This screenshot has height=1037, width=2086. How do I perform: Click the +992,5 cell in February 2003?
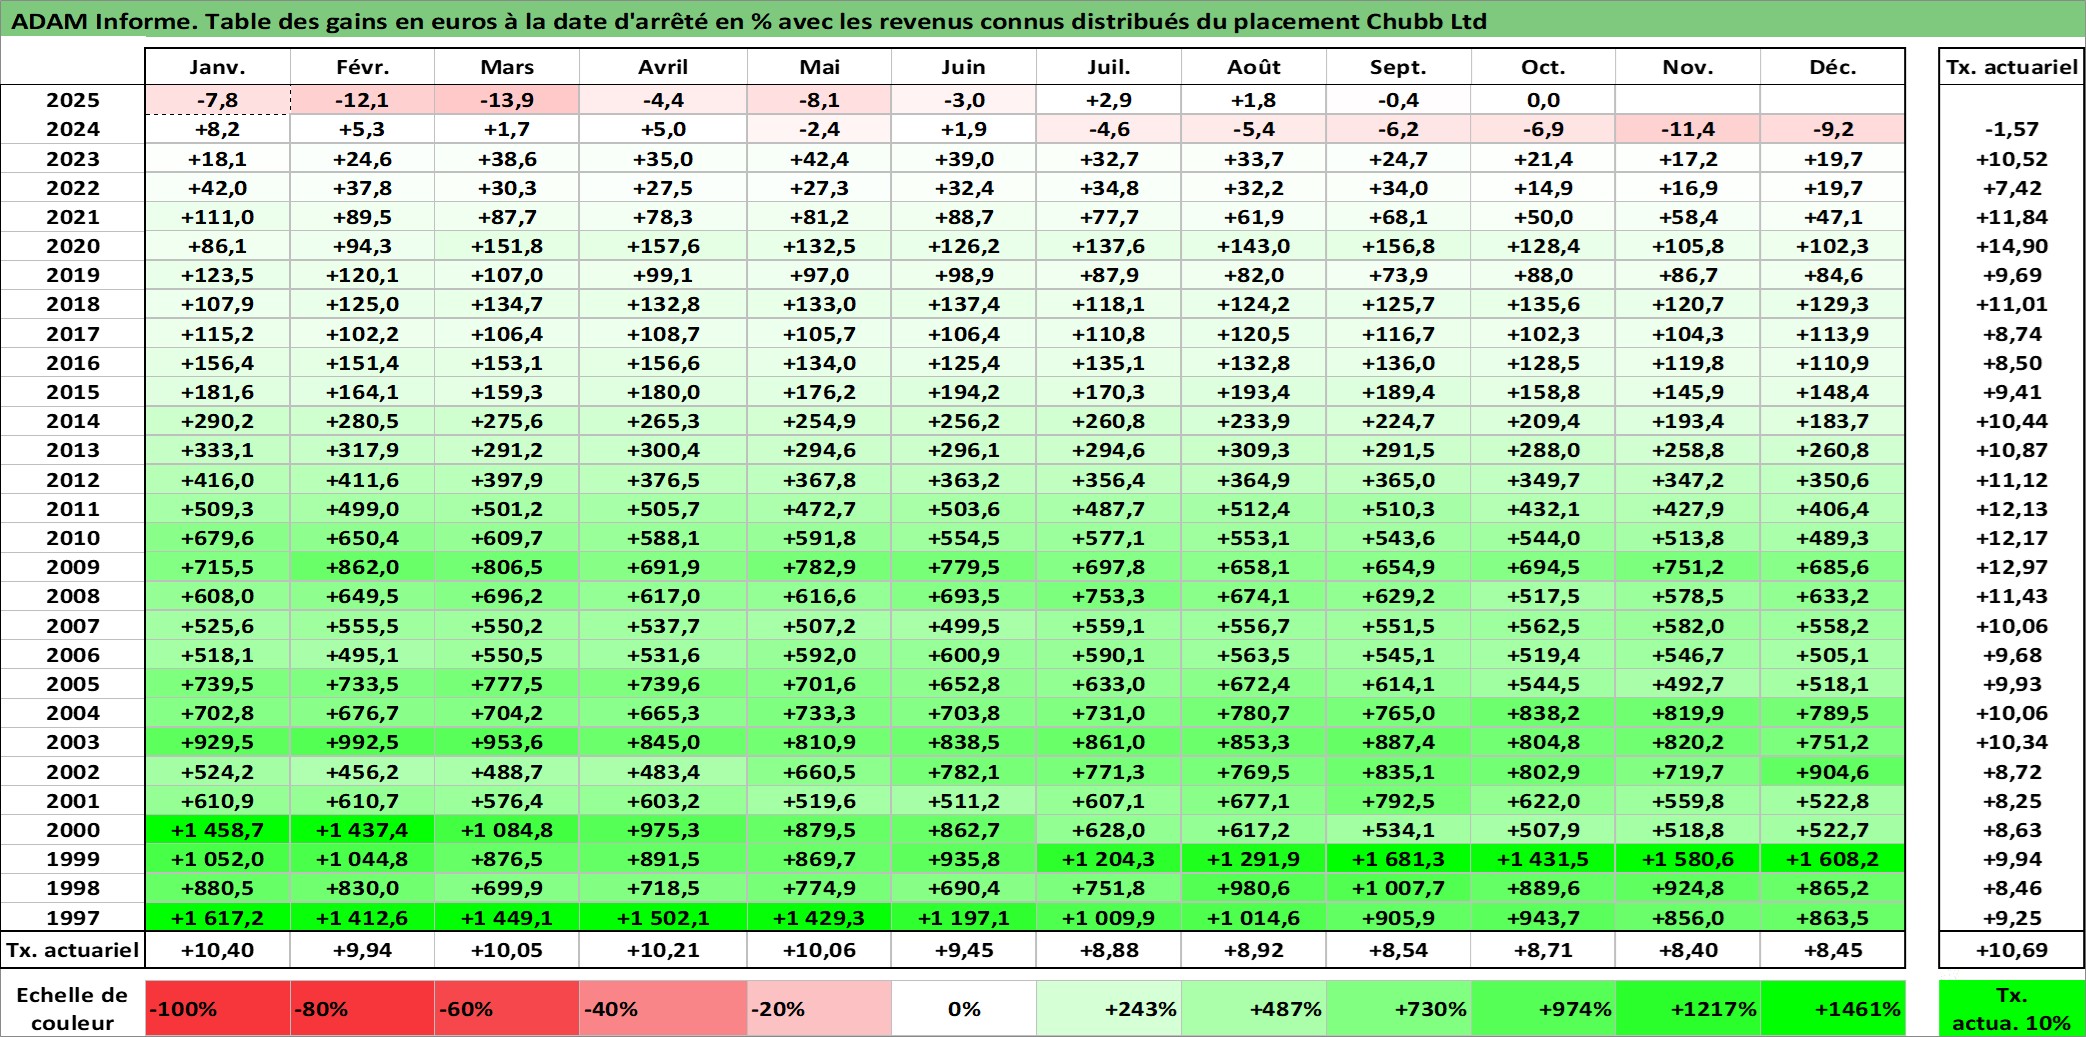pyautogui.click(x=362, y=742)
